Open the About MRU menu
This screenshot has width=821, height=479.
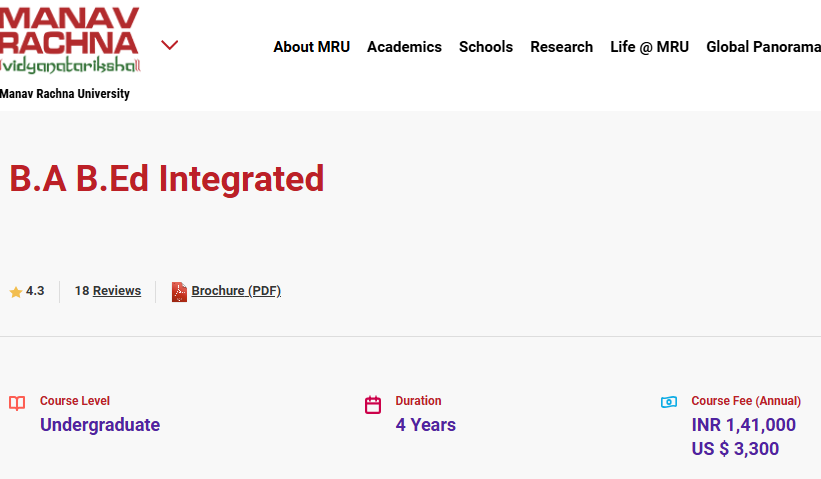point(311,47)
